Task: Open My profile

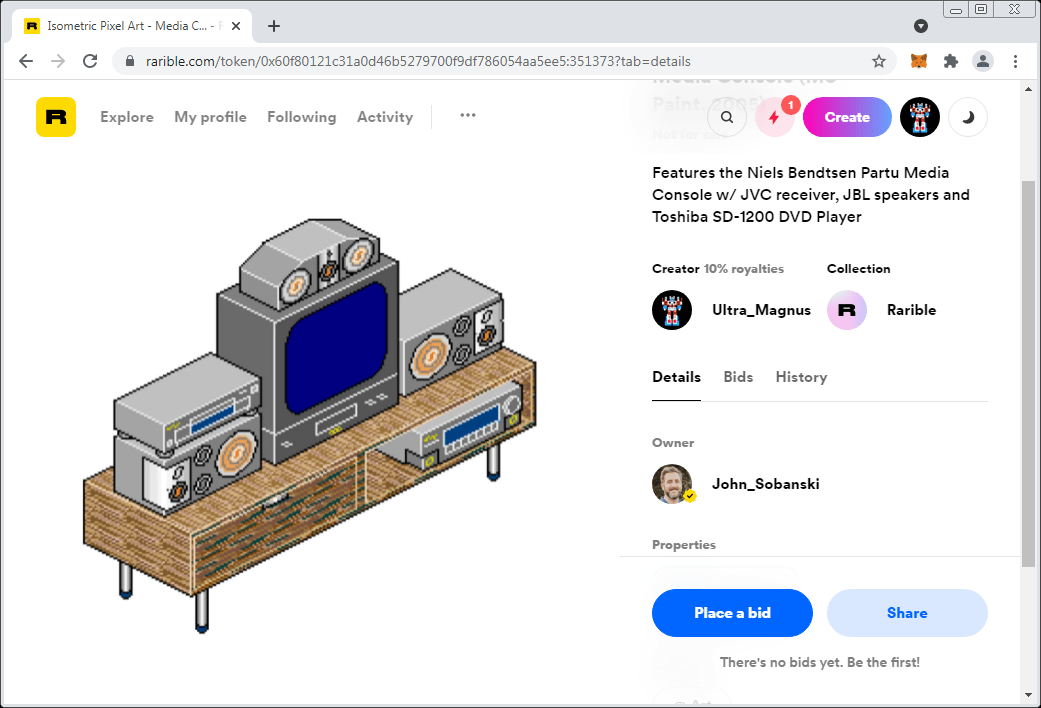Action: pyautogui.click(x=210, y=117)
